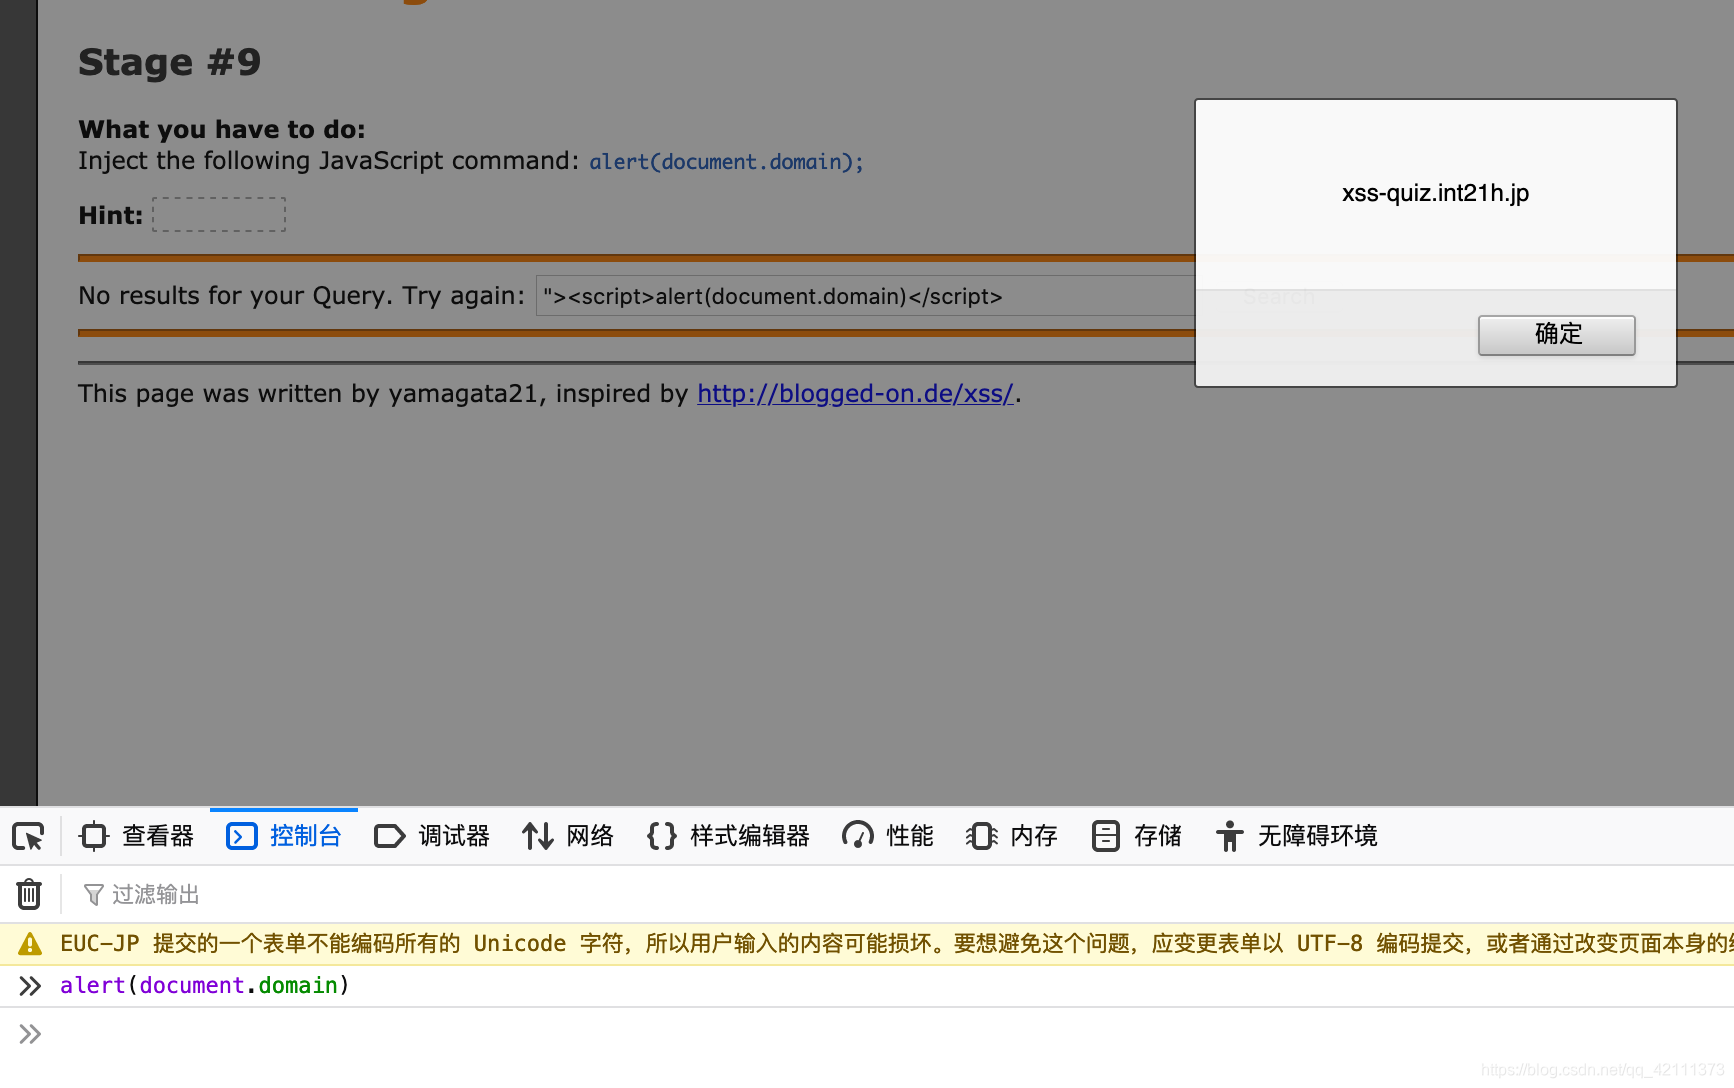
Task: Click the yellow warning triangle icon
Action: (x=30, y=944)
